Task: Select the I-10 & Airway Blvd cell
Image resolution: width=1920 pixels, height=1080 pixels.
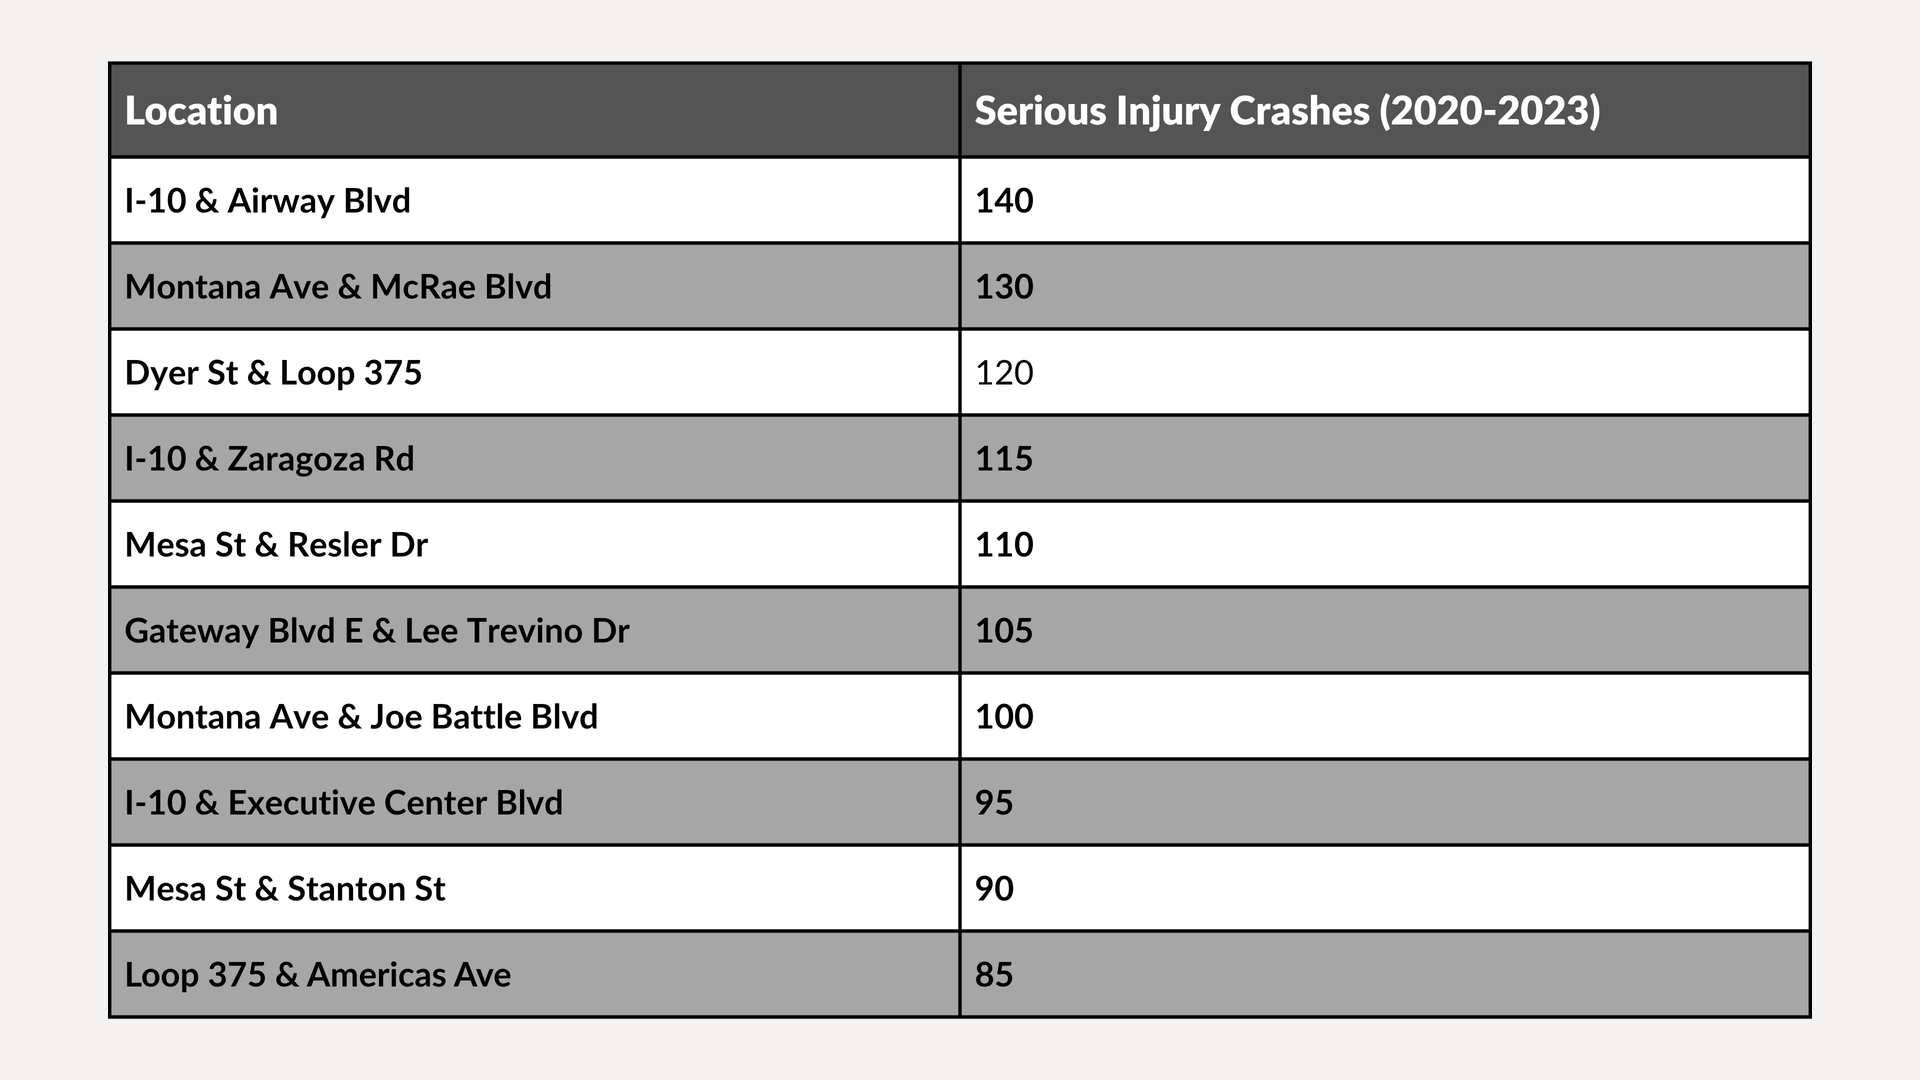Action: 535,200
